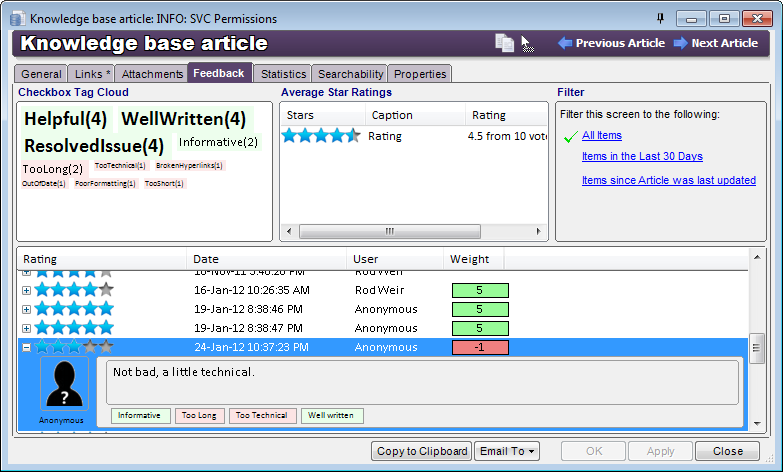783x472 pixels.
Task: Click the feedback list vertical scrollbar thumb
Action: pyautogui.click(x=757, y=348)
